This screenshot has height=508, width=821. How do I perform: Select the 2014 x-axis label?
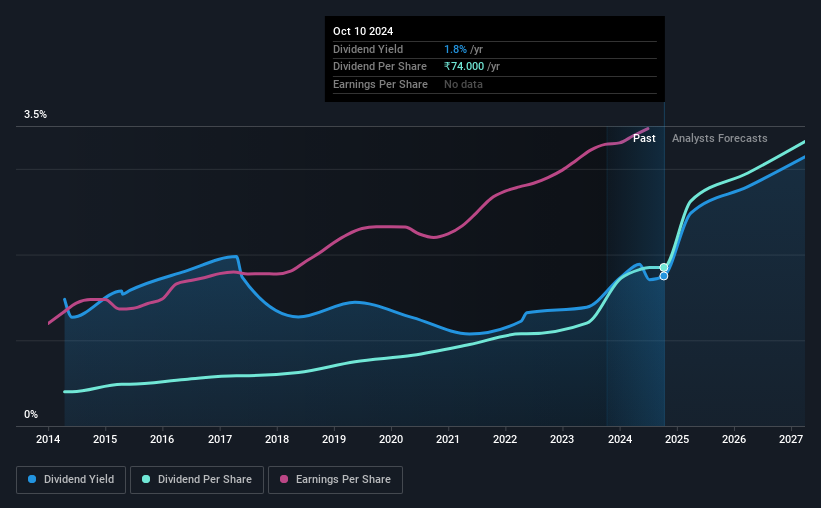(48, 439)
